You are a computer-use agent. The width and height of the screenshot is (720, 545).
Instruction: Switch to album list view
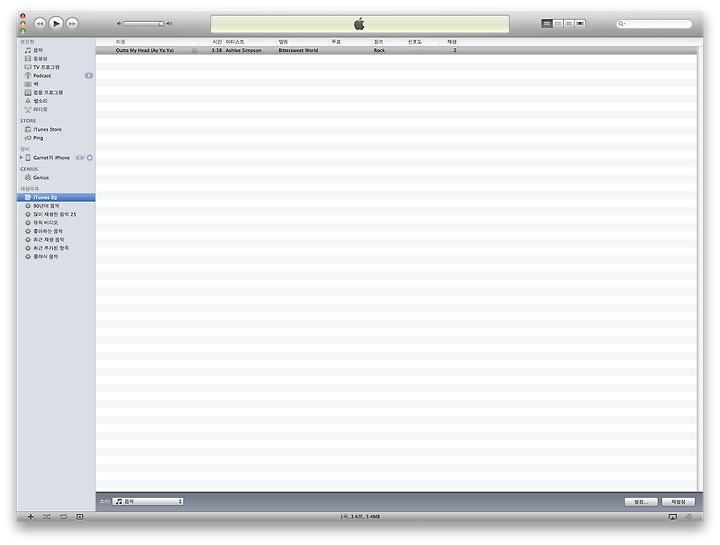point(558,23)
